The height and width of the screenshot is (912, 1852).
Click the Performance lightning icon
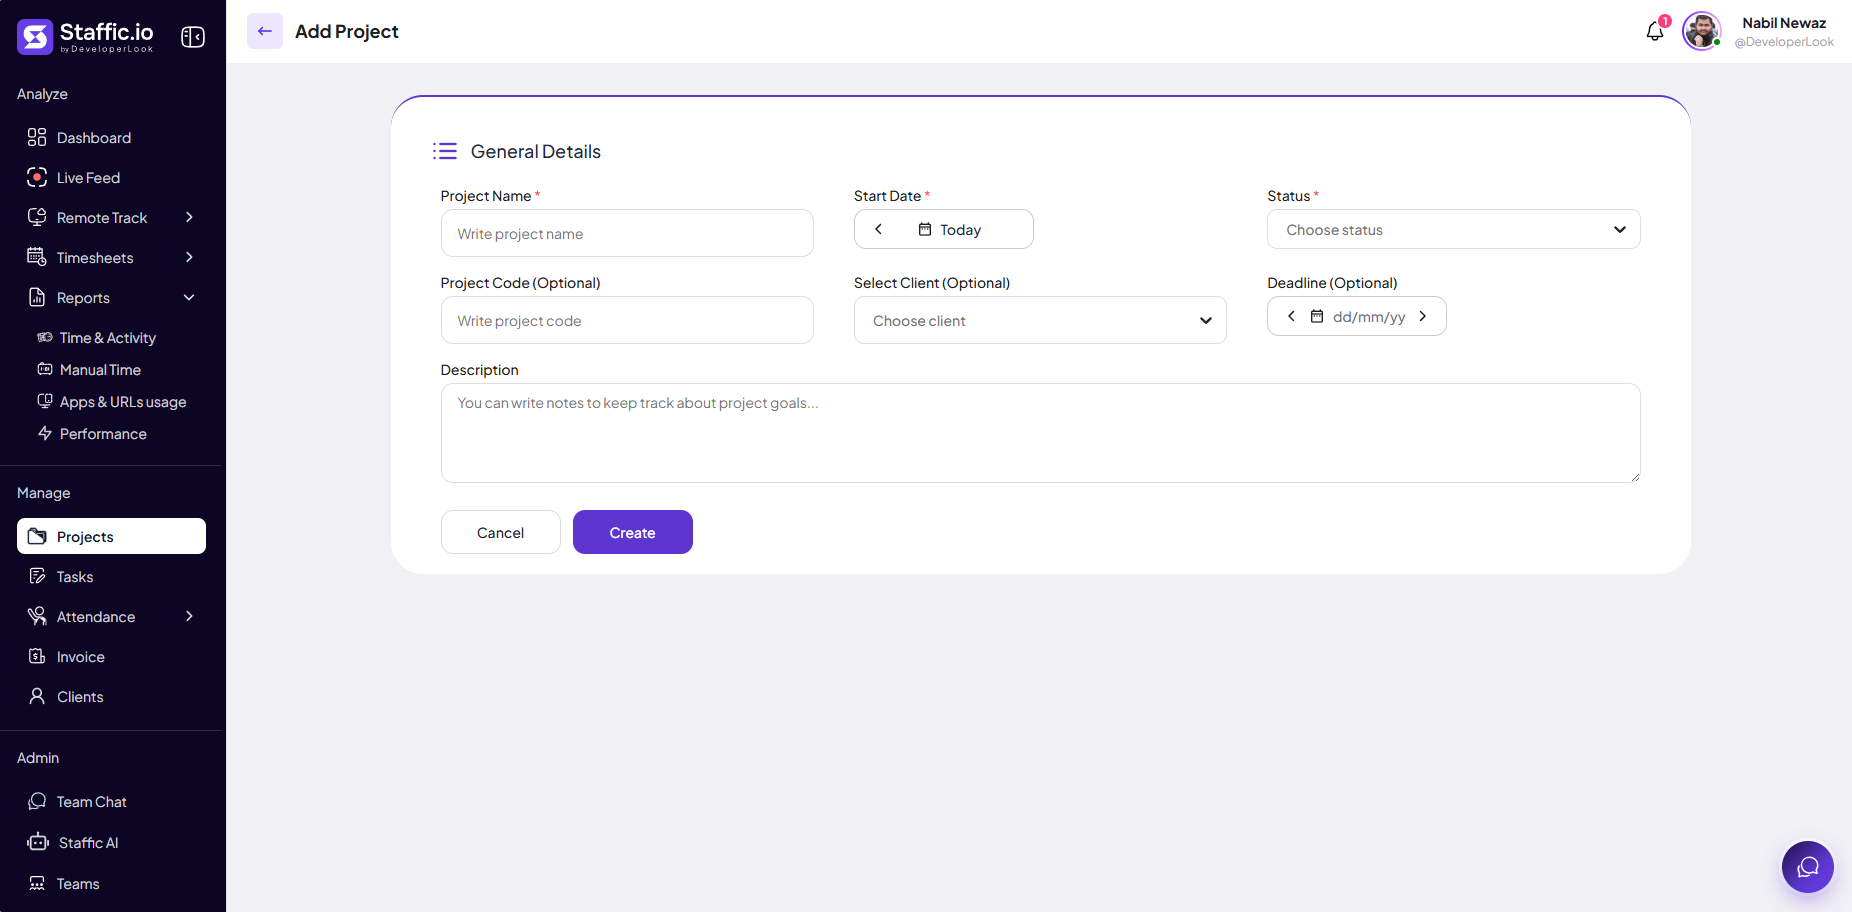click(x=45, y=433)
